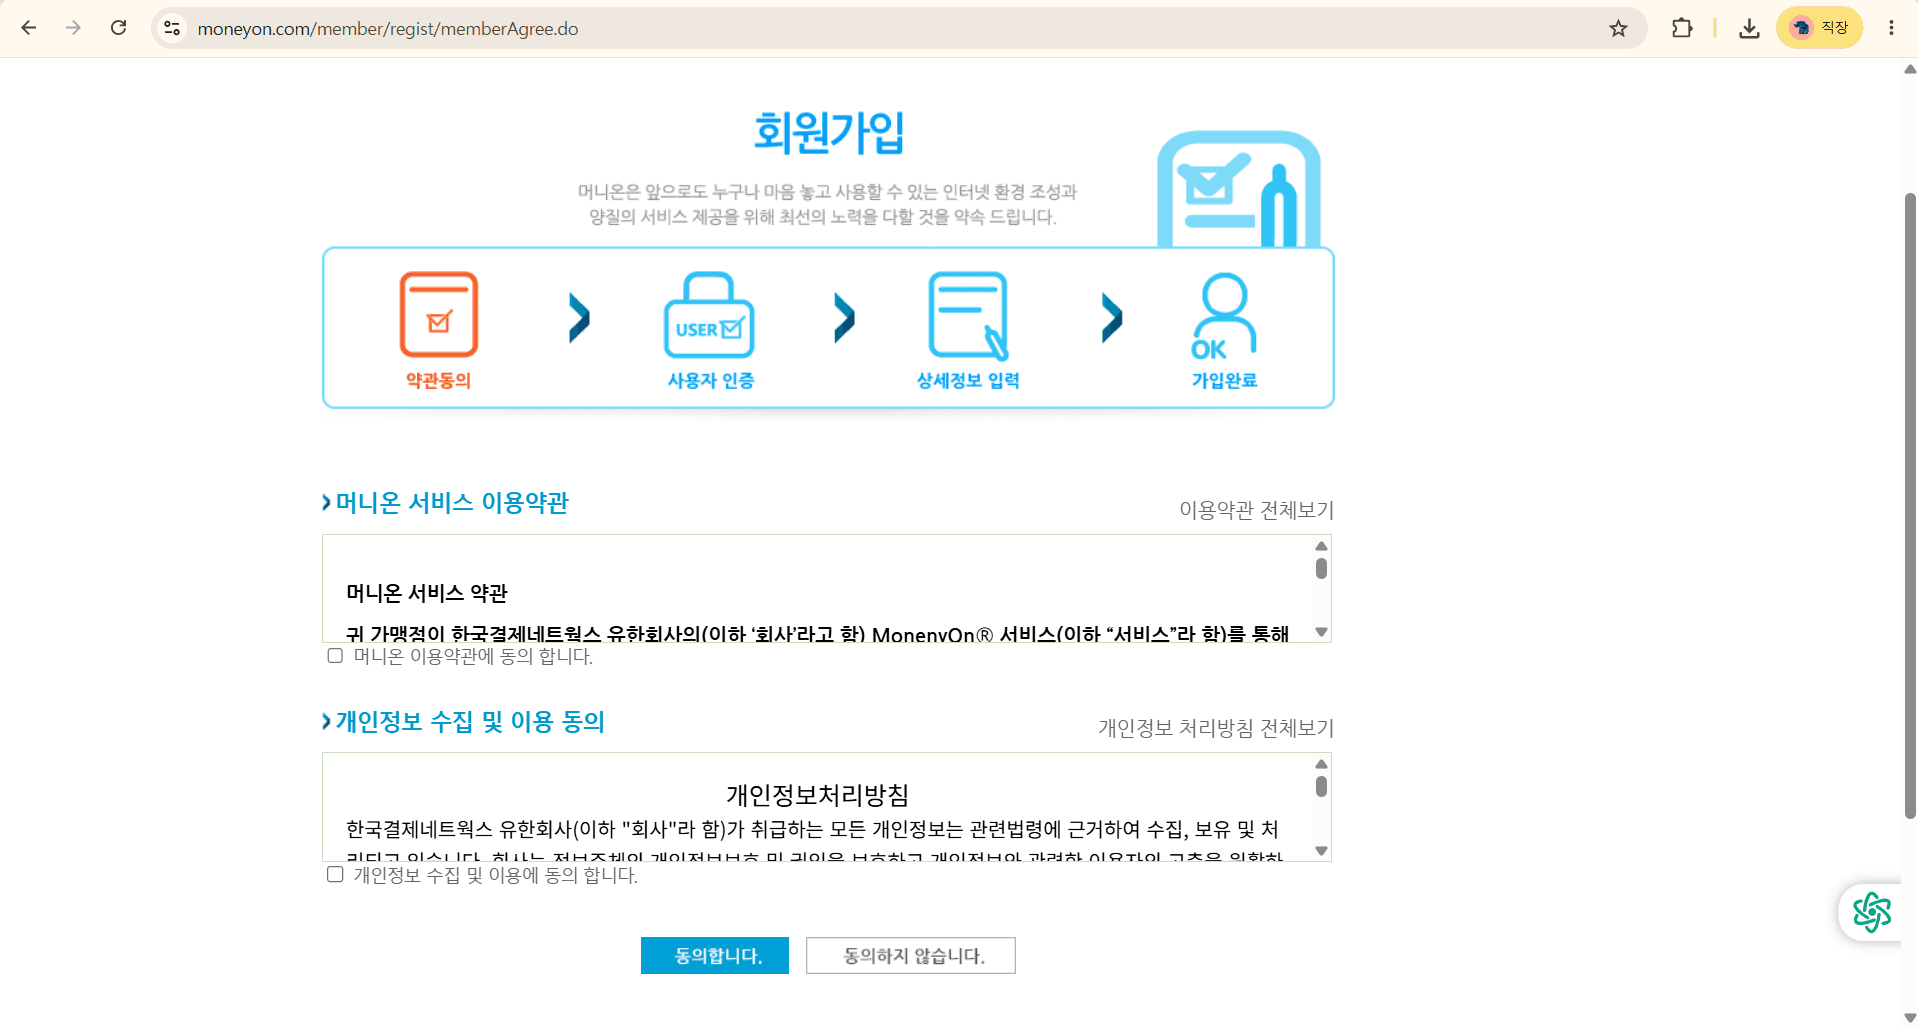Click the chevron after 약관동의 step
Screen dimensions: 1918x1027
(x=579, y=318)
